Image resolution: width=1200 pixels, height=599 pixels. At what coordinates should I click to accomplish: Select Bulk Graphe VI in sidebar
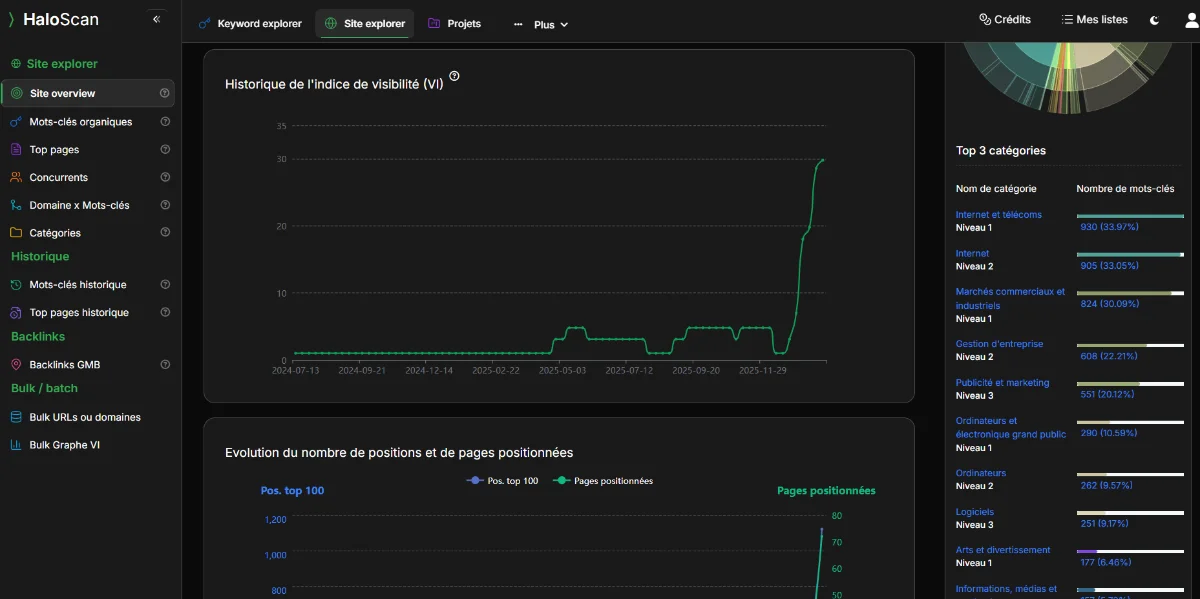[64, 445]
